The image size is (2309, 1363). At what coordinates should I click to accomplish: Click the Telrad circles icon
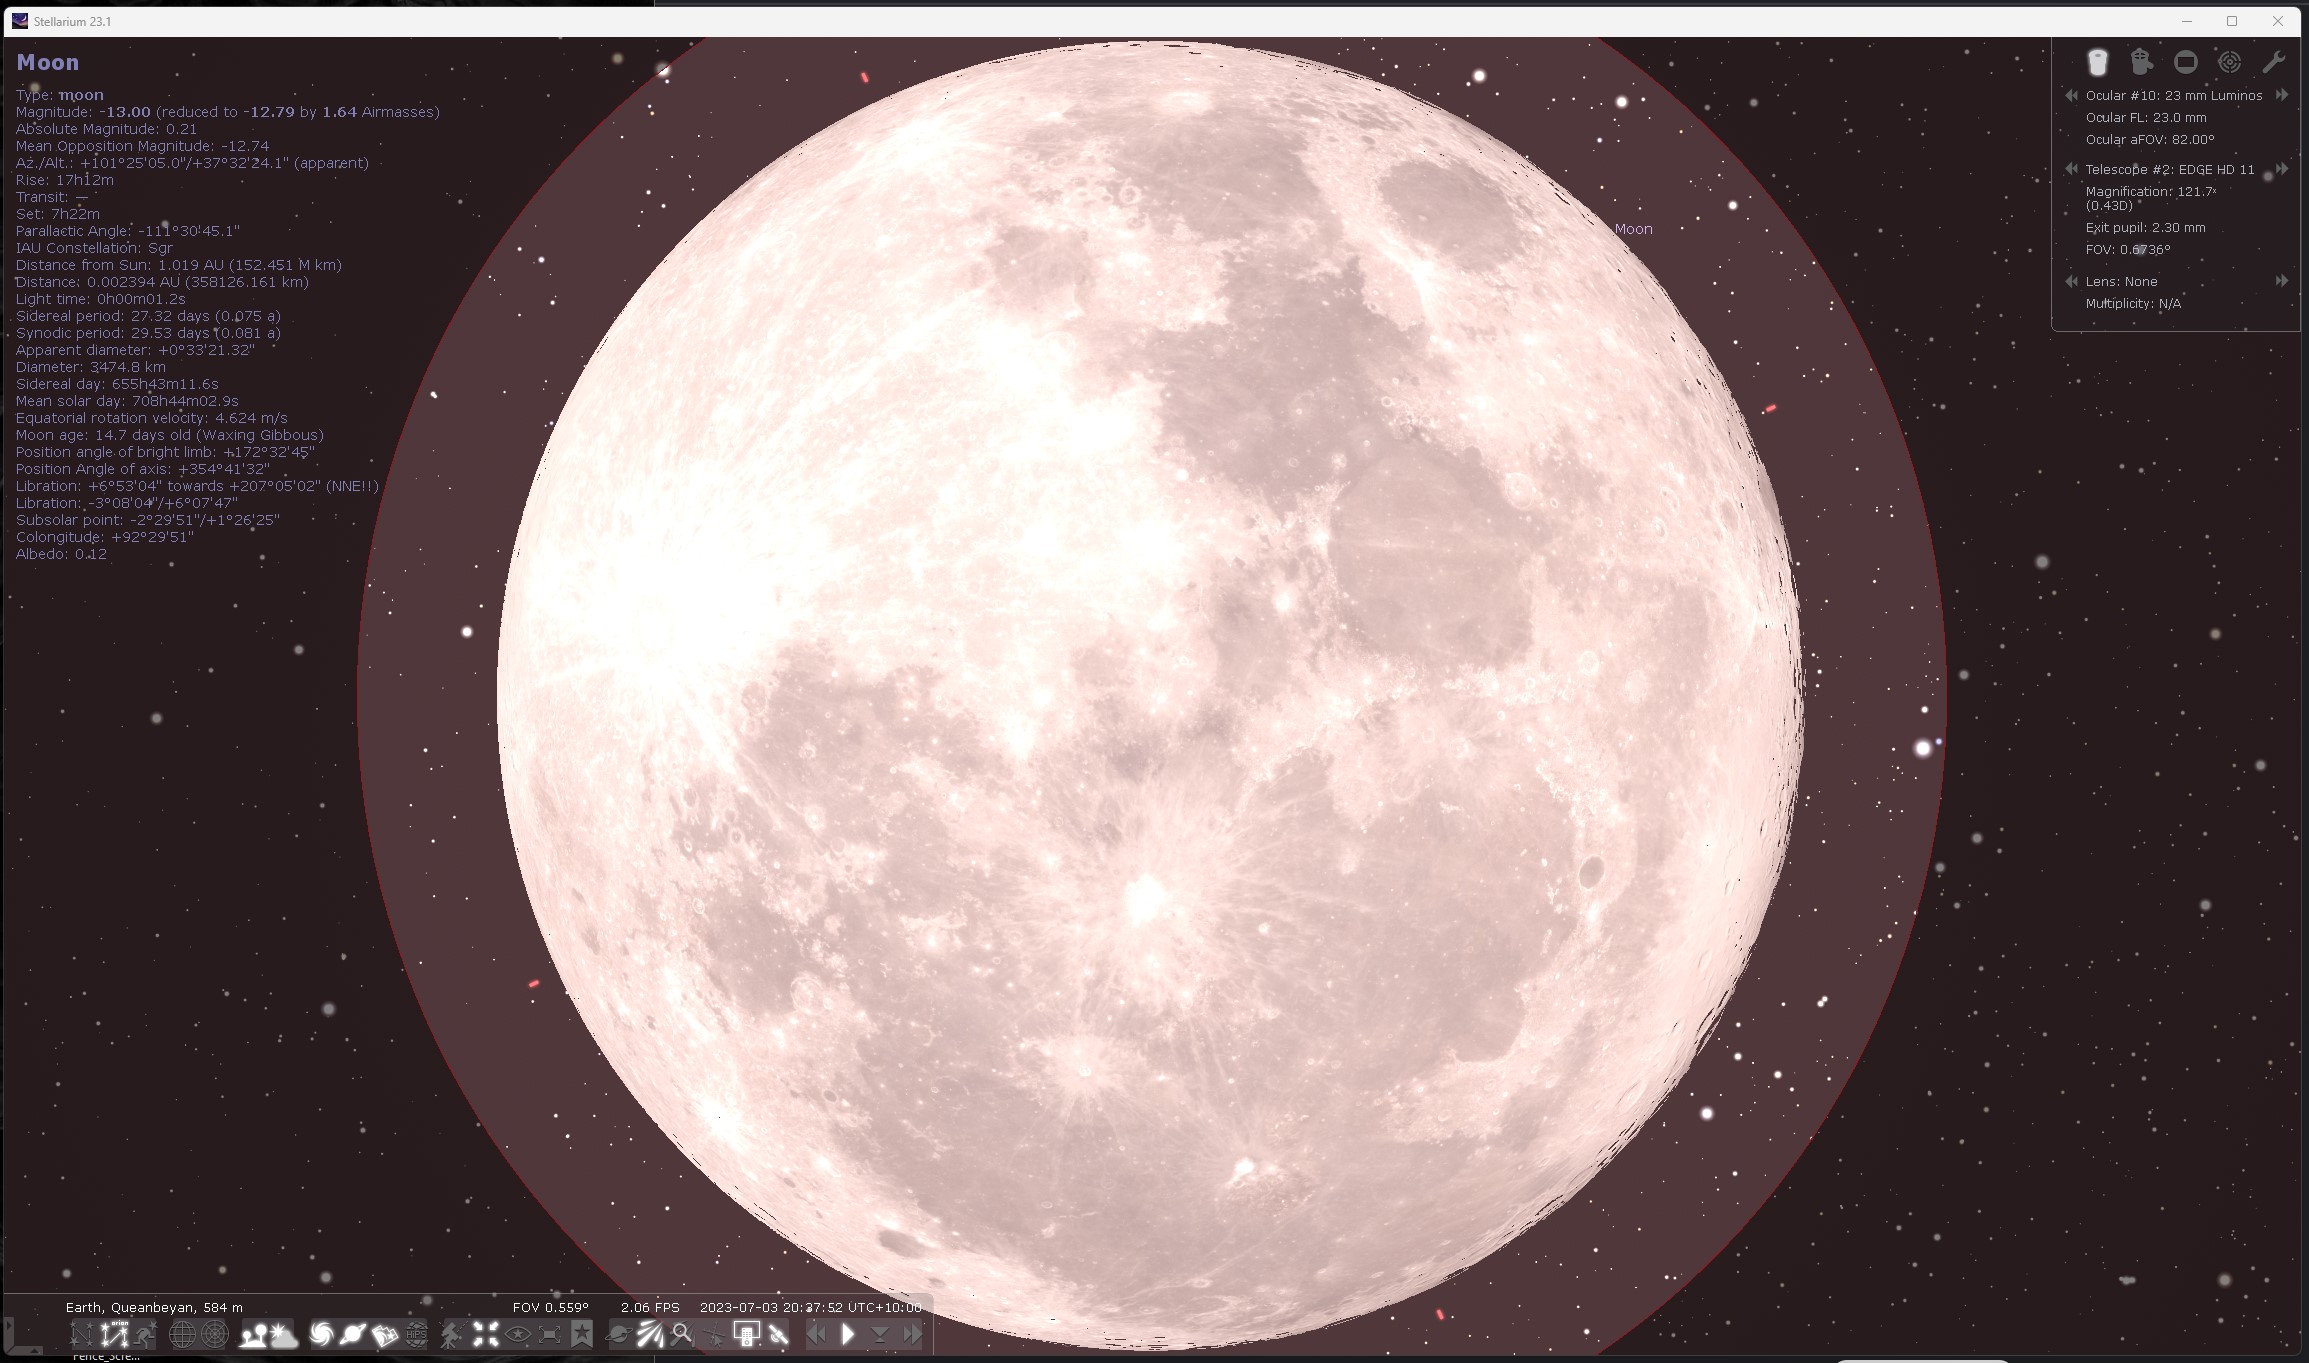[x=2230, y=63]
